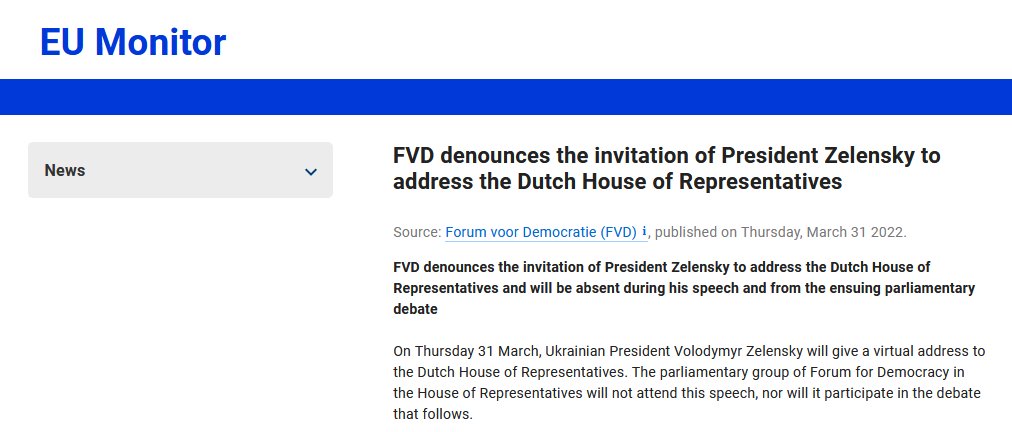Click the word 'debate' ending the bold summary

[x=415, y=309]
